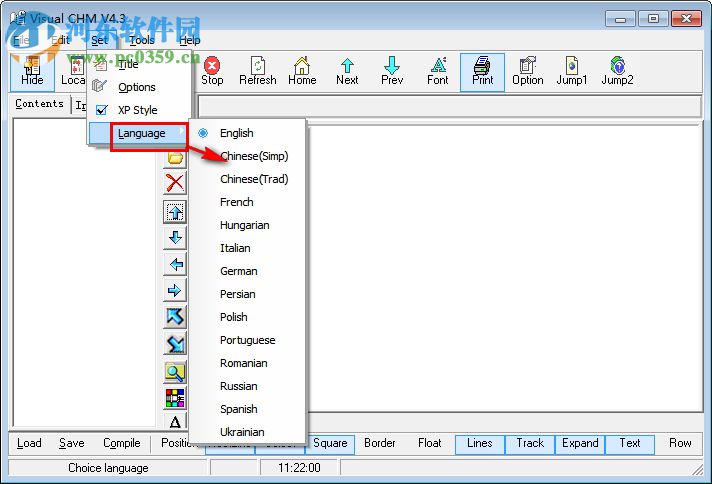Click the Home toolbar icon
The width and height of the screenshot is (712, 484).
(302, 72)
